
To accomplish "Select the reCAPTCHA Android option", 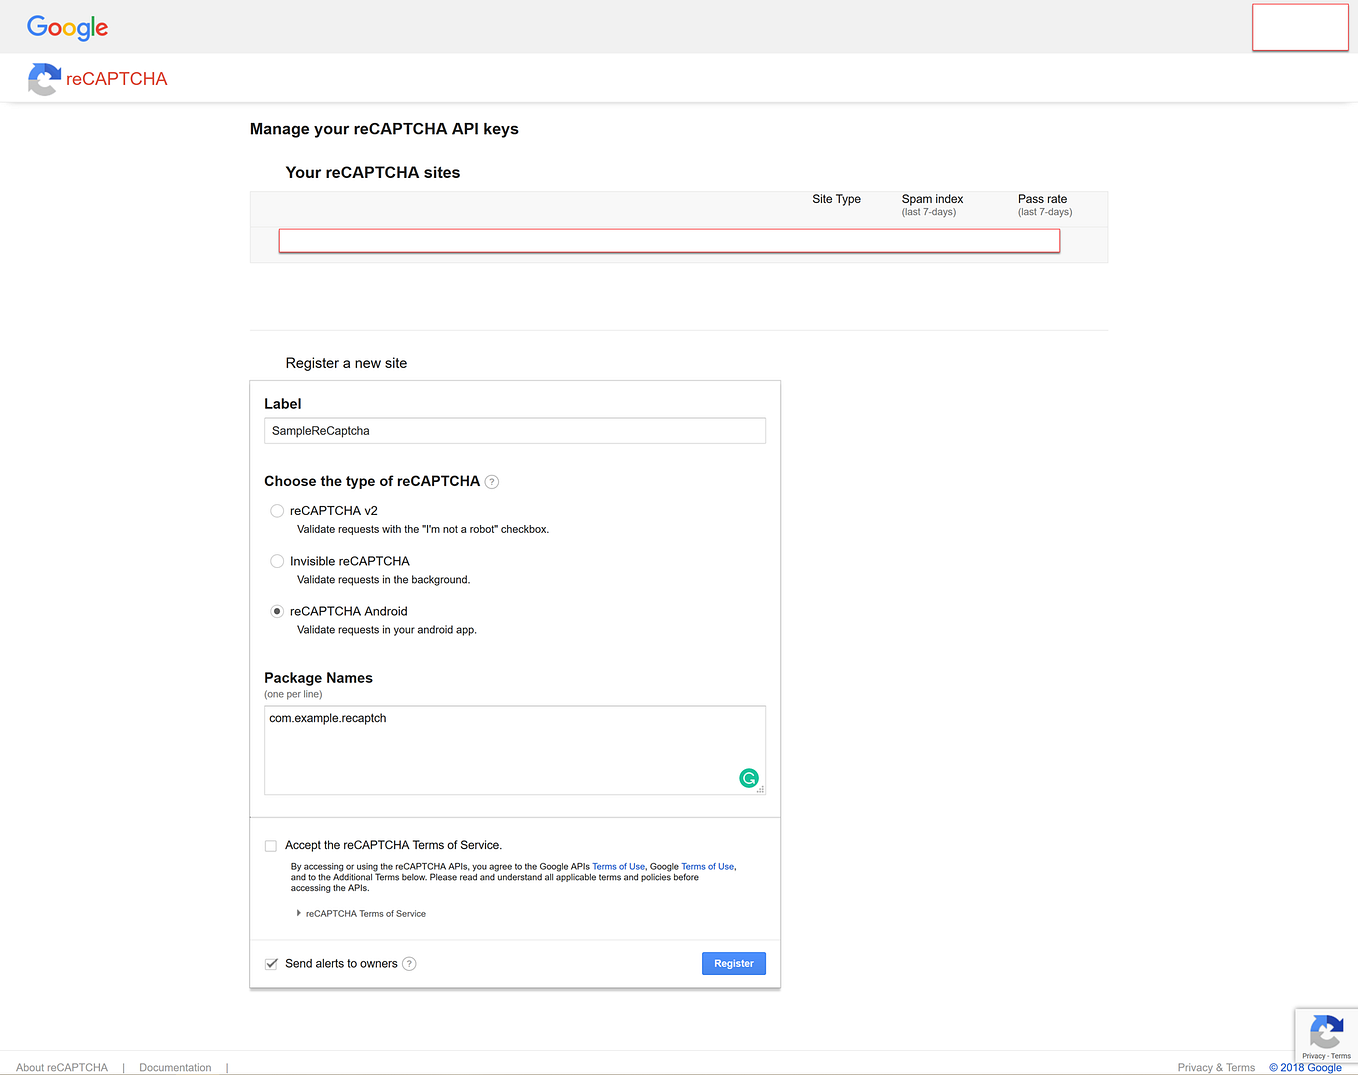I will point(276,611).
